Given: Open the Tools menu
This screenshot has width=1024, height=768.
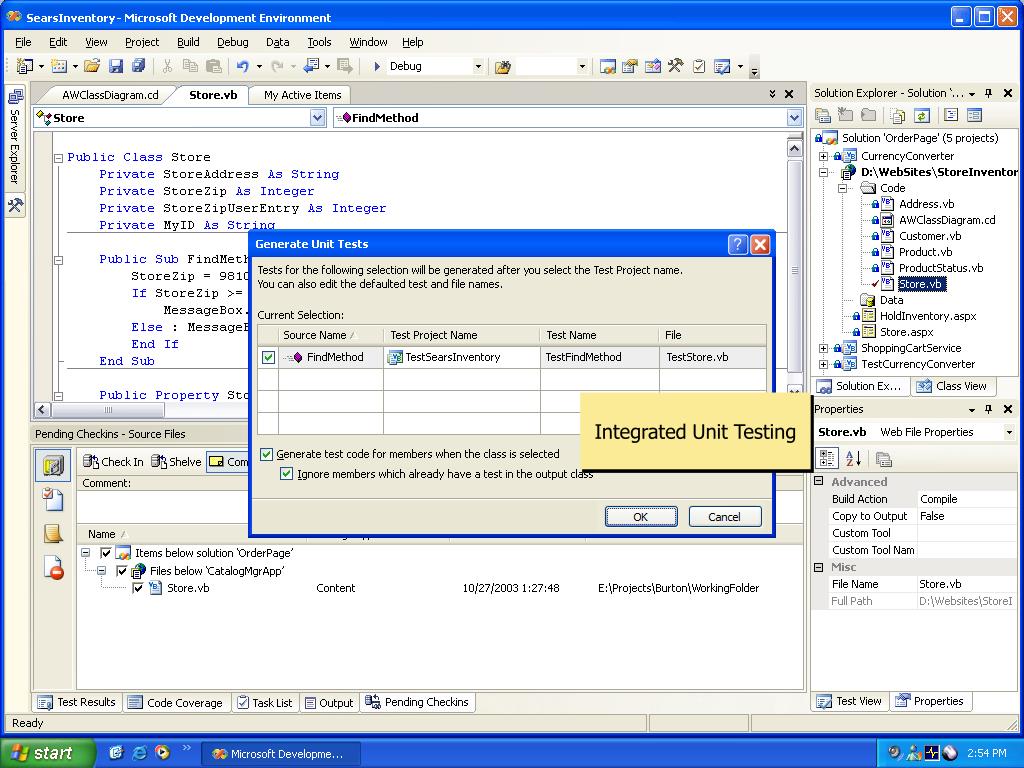Looking at the screenshot, I should tap(319, 42).
